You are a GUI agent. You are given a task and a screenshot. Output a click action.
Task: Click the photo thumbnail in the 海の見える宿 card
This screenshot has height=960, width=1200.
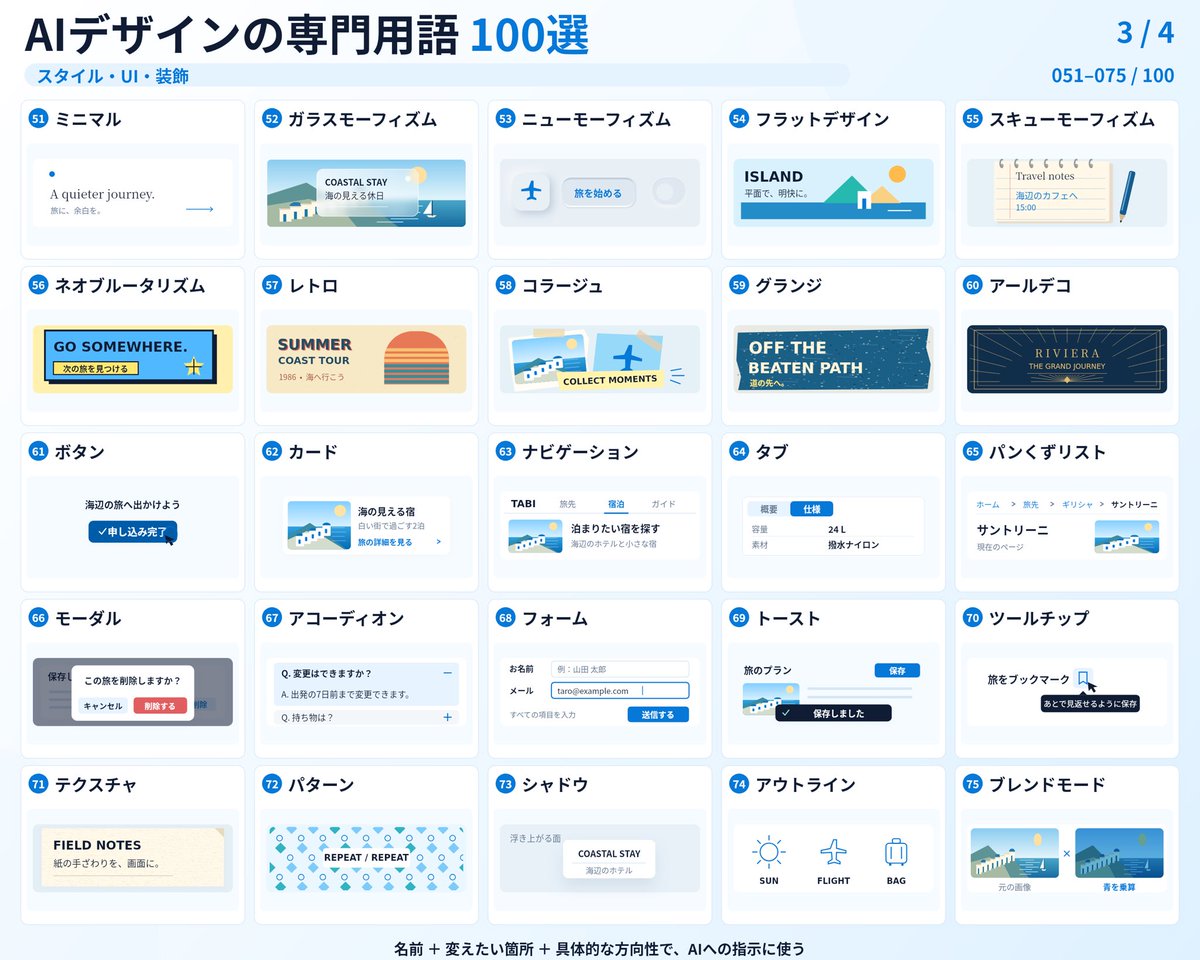319,525
